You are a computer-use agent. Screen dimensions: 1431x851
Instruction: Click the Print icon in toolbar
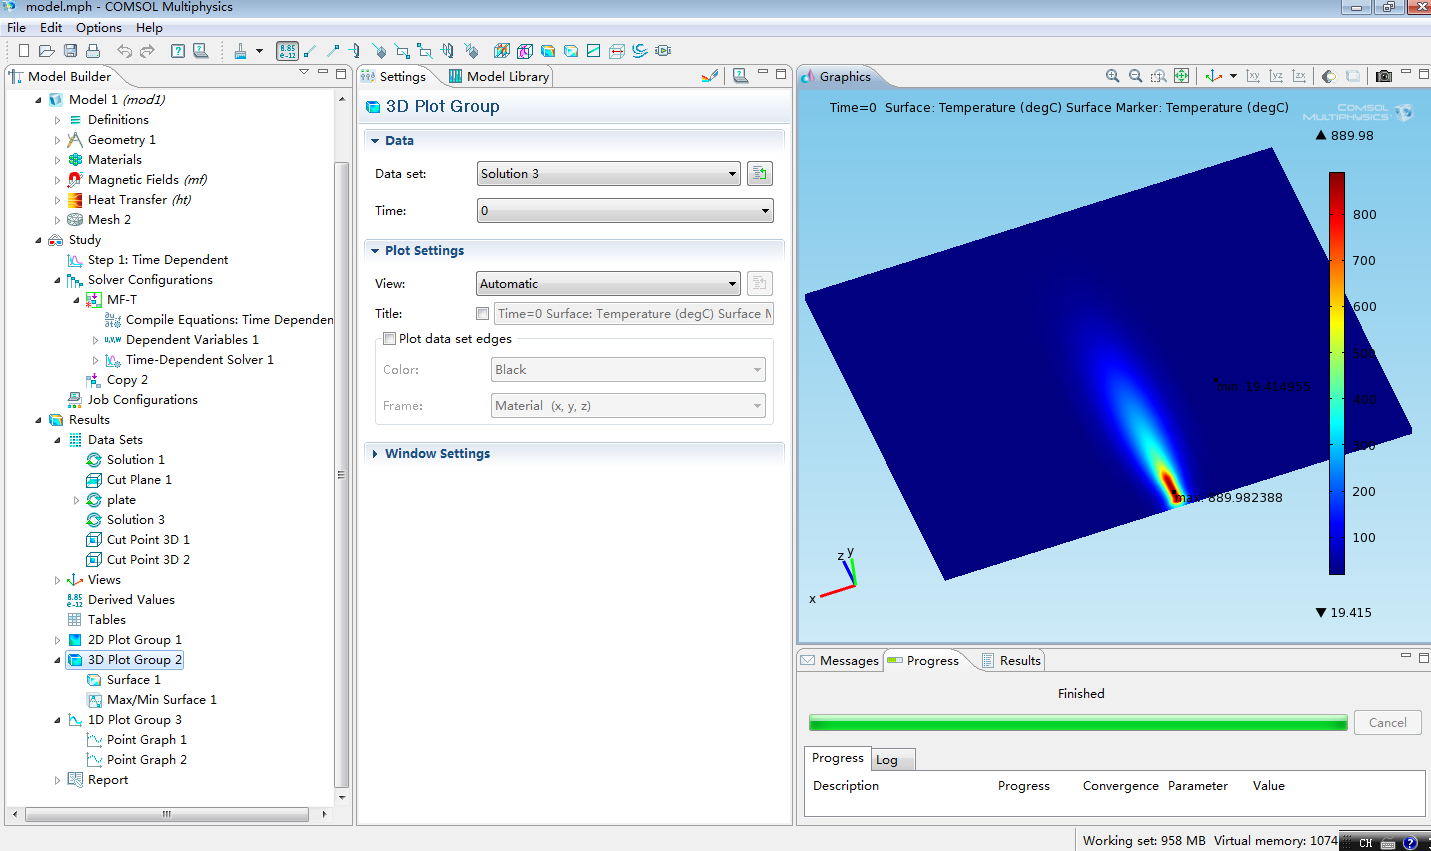93,51
